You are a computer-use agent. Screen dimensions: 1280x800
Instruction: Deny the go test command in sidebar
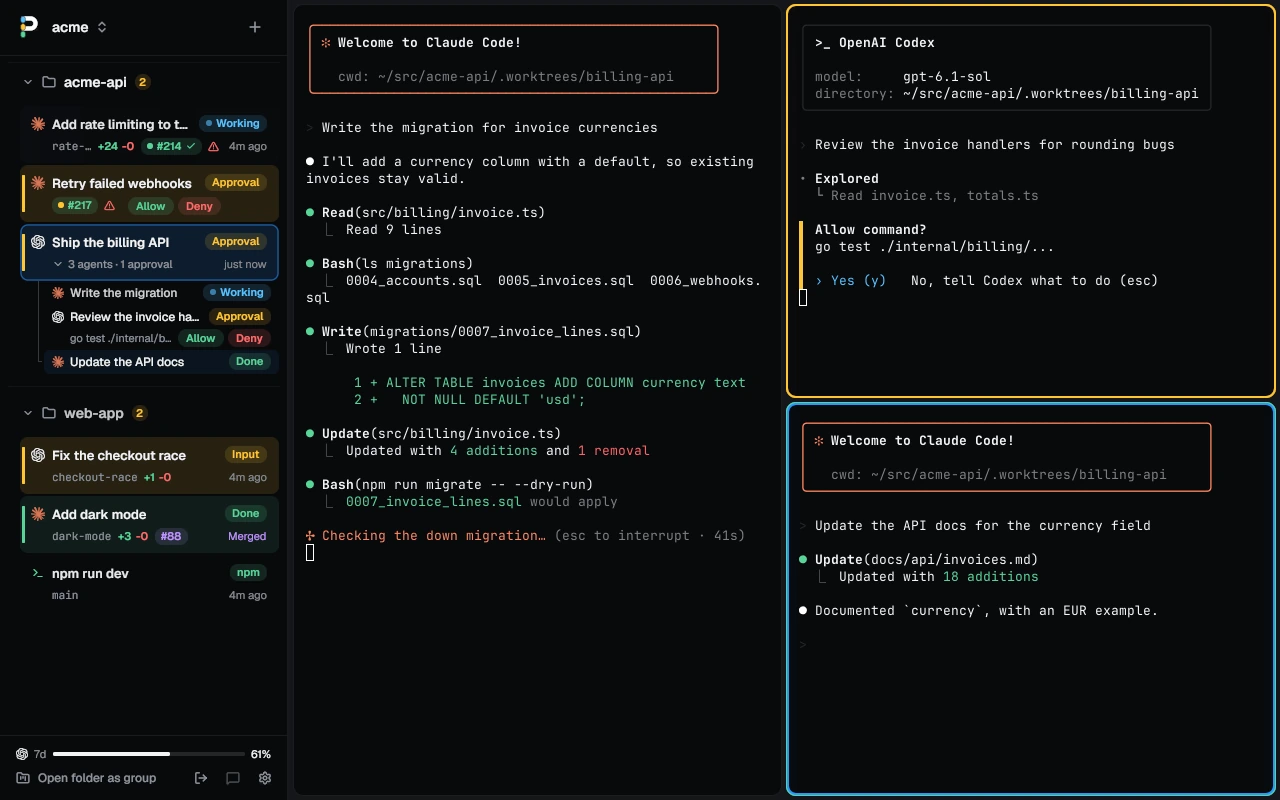coord(249,338)
